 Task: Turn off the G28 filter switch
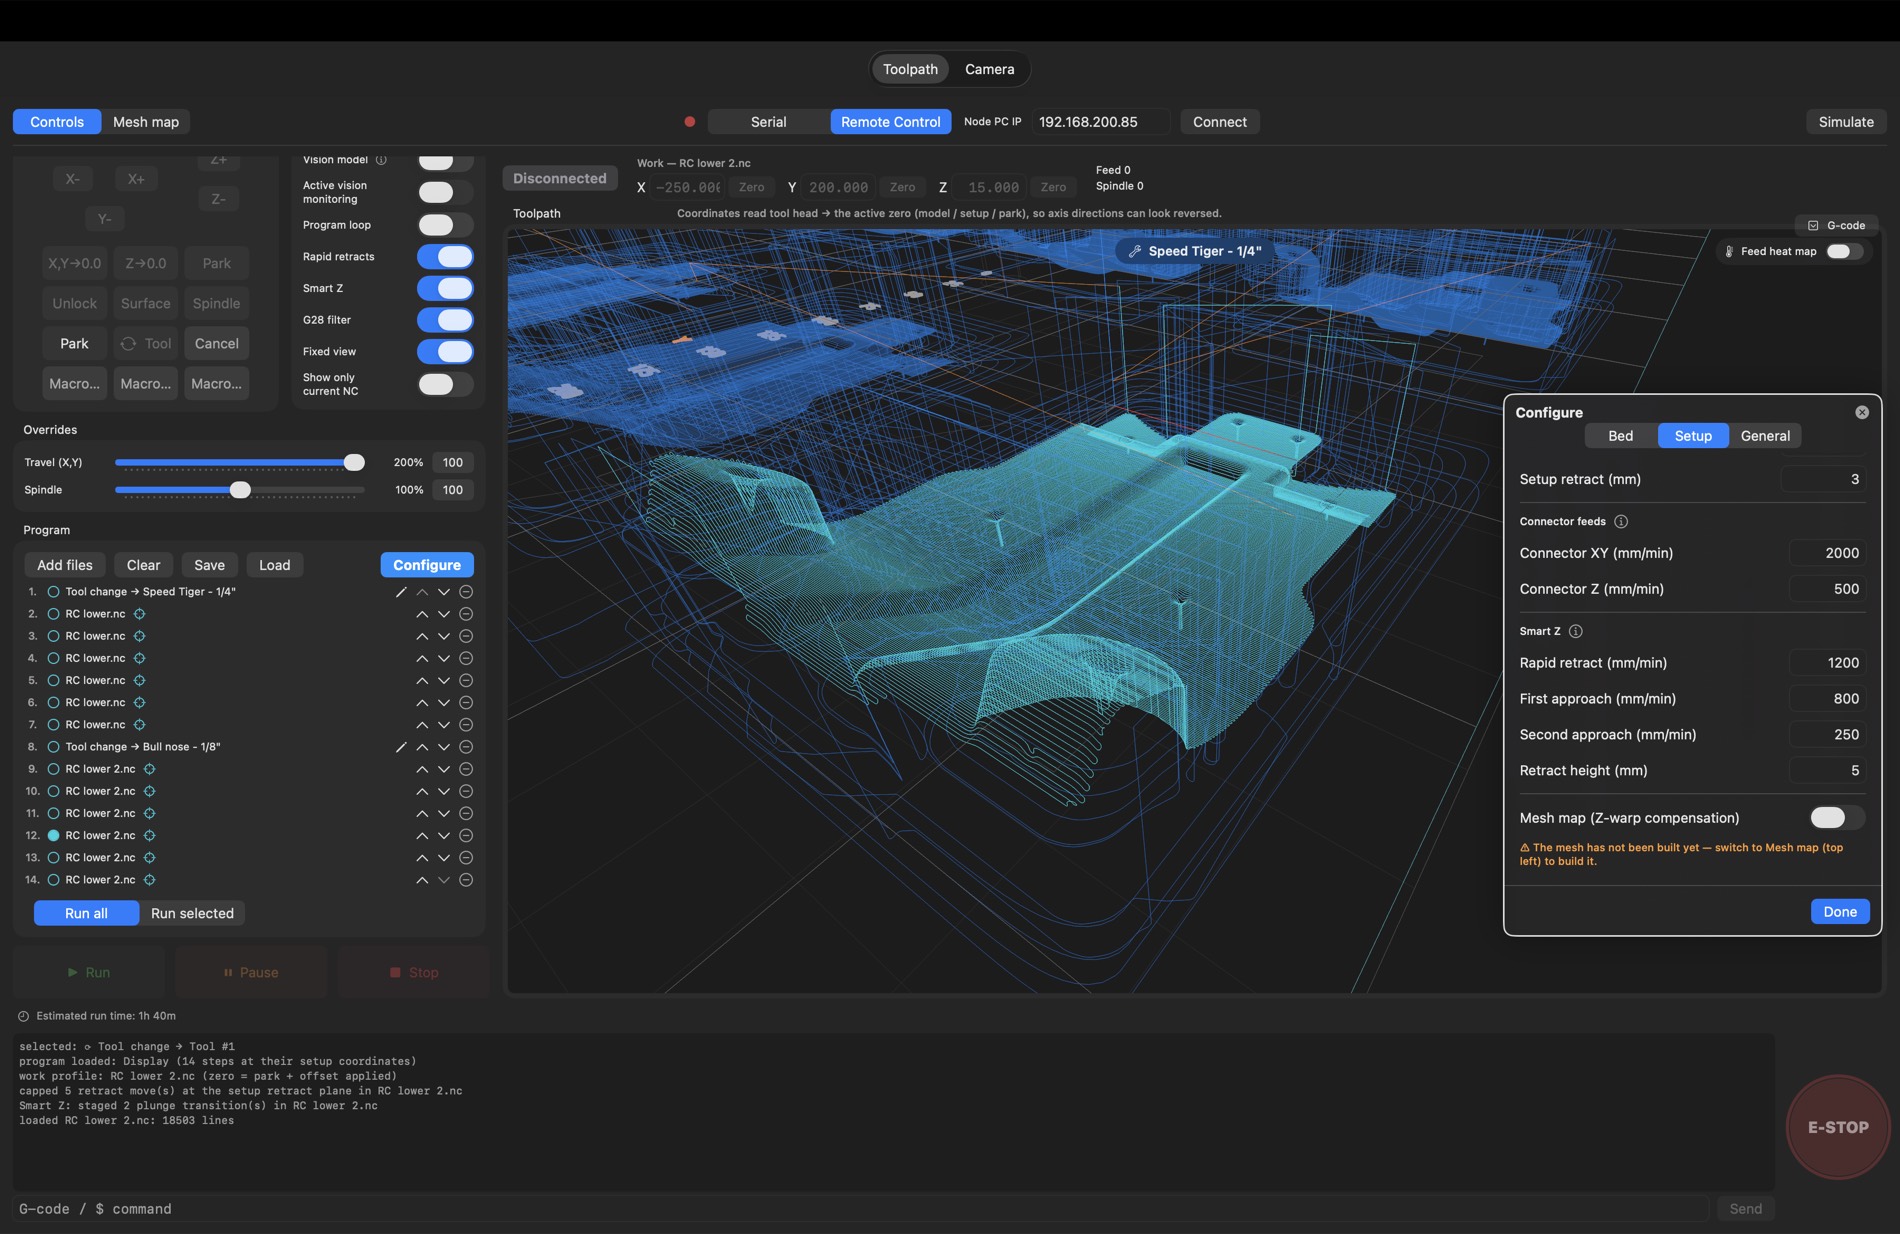coord(445,320)
